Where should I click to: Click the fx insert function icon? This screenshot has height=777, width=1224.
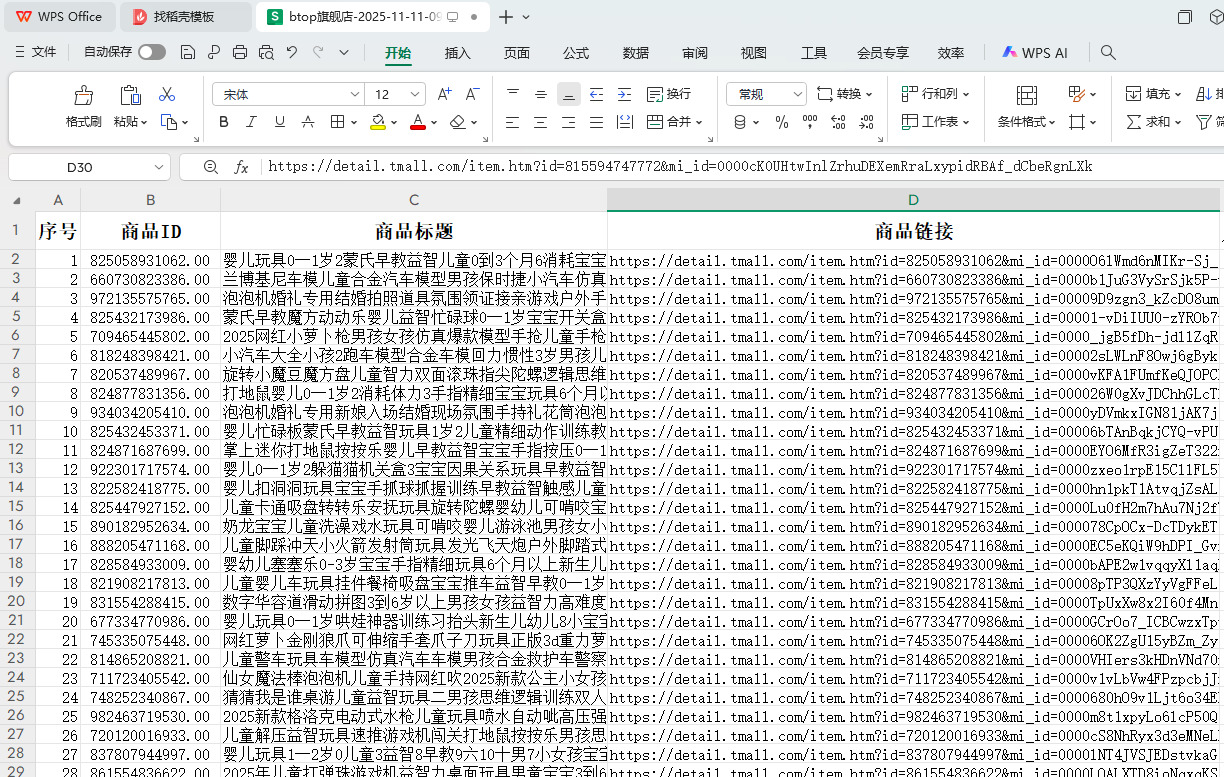pos(241,167)
